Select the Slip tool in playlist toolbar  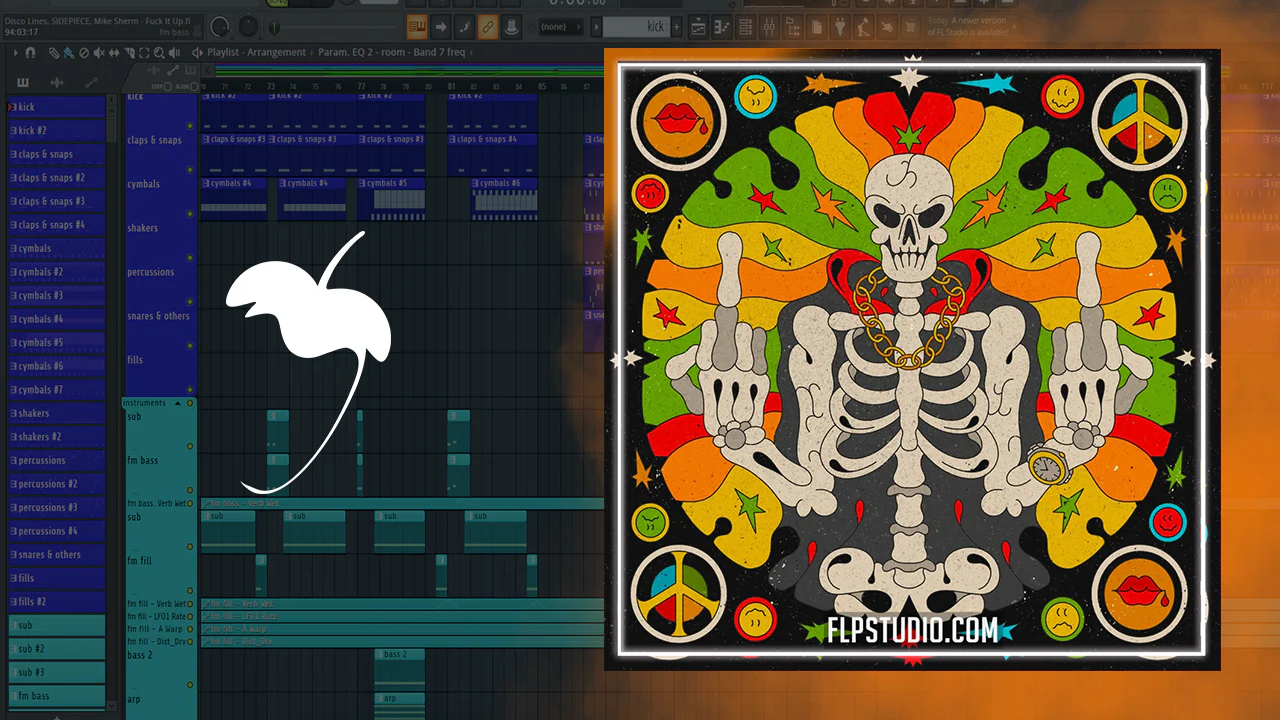(x=113, y=52)
